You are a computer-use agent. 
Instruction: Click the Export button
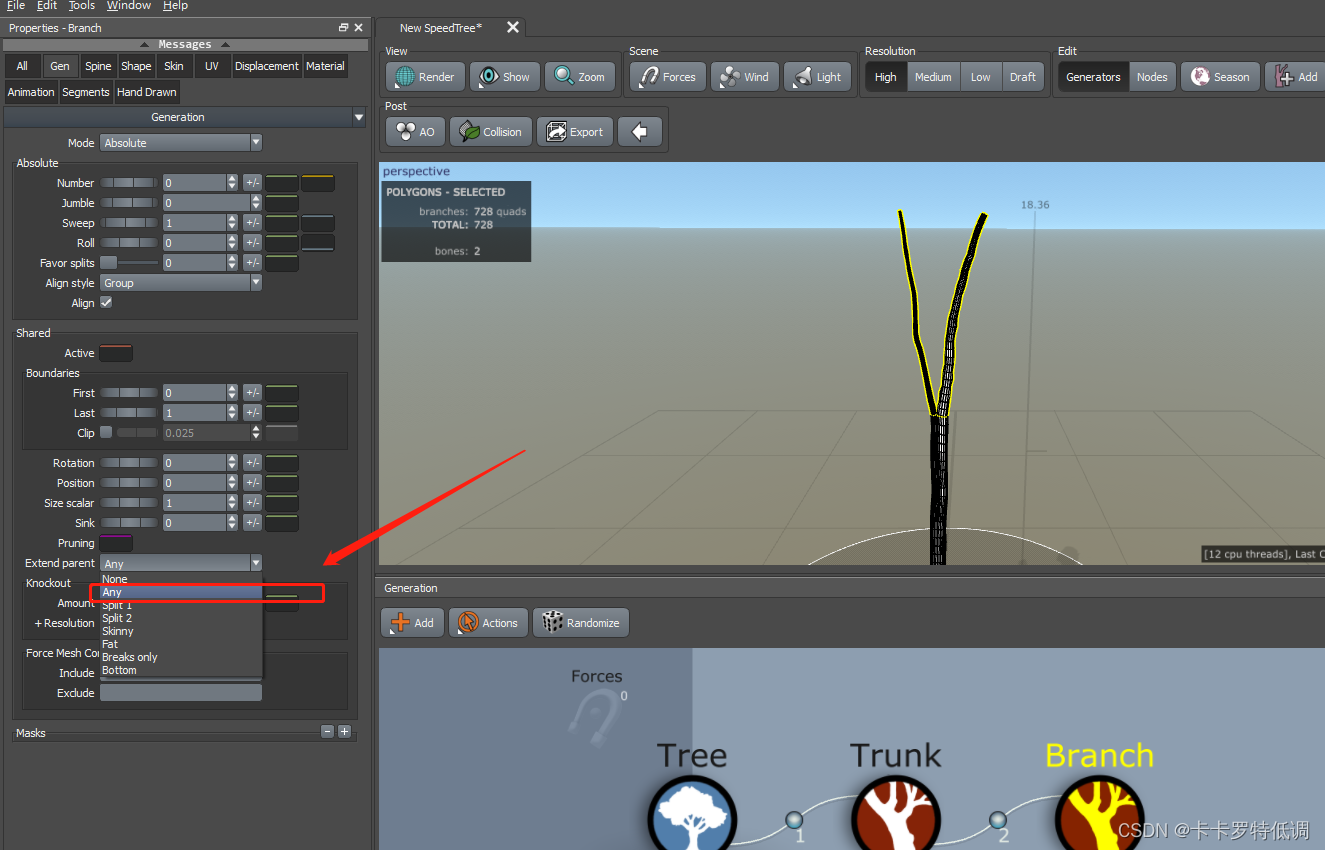point(574,132)
